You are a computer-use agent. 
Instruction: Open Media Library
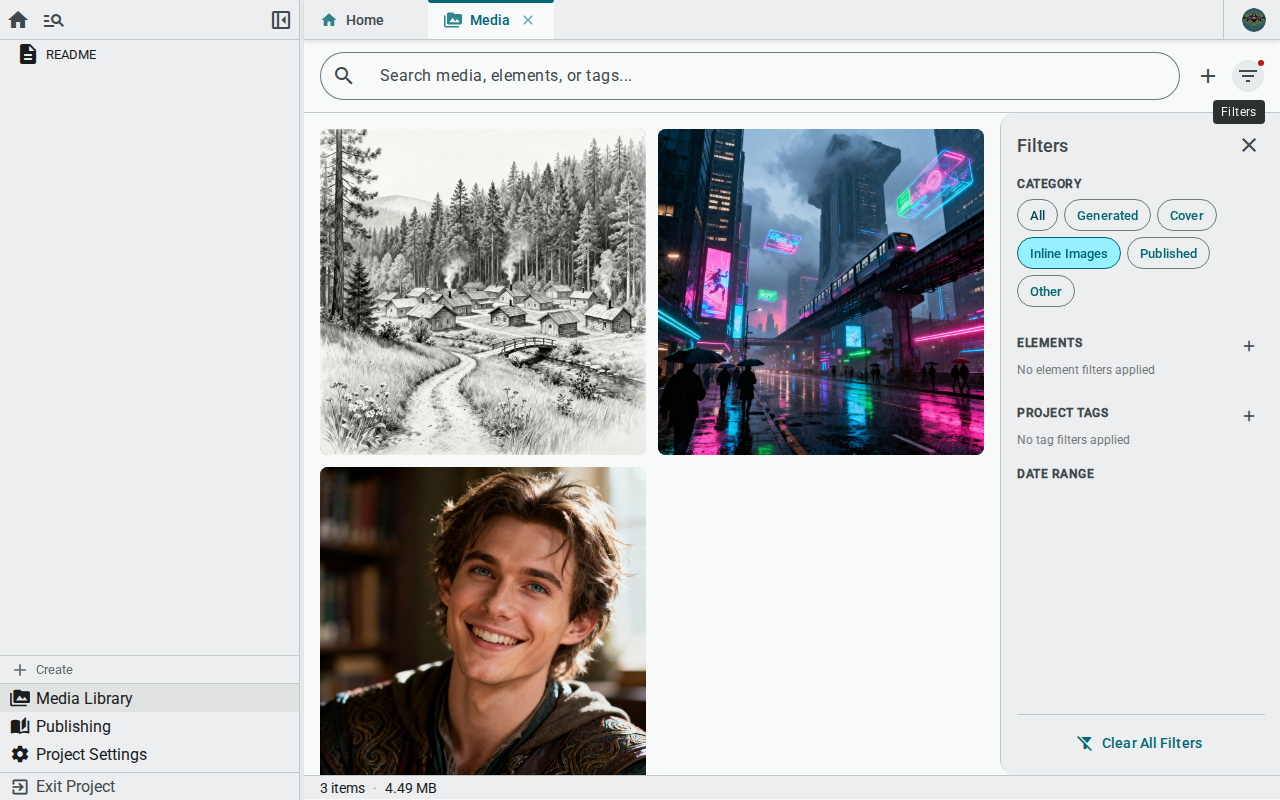coord(150,698)
